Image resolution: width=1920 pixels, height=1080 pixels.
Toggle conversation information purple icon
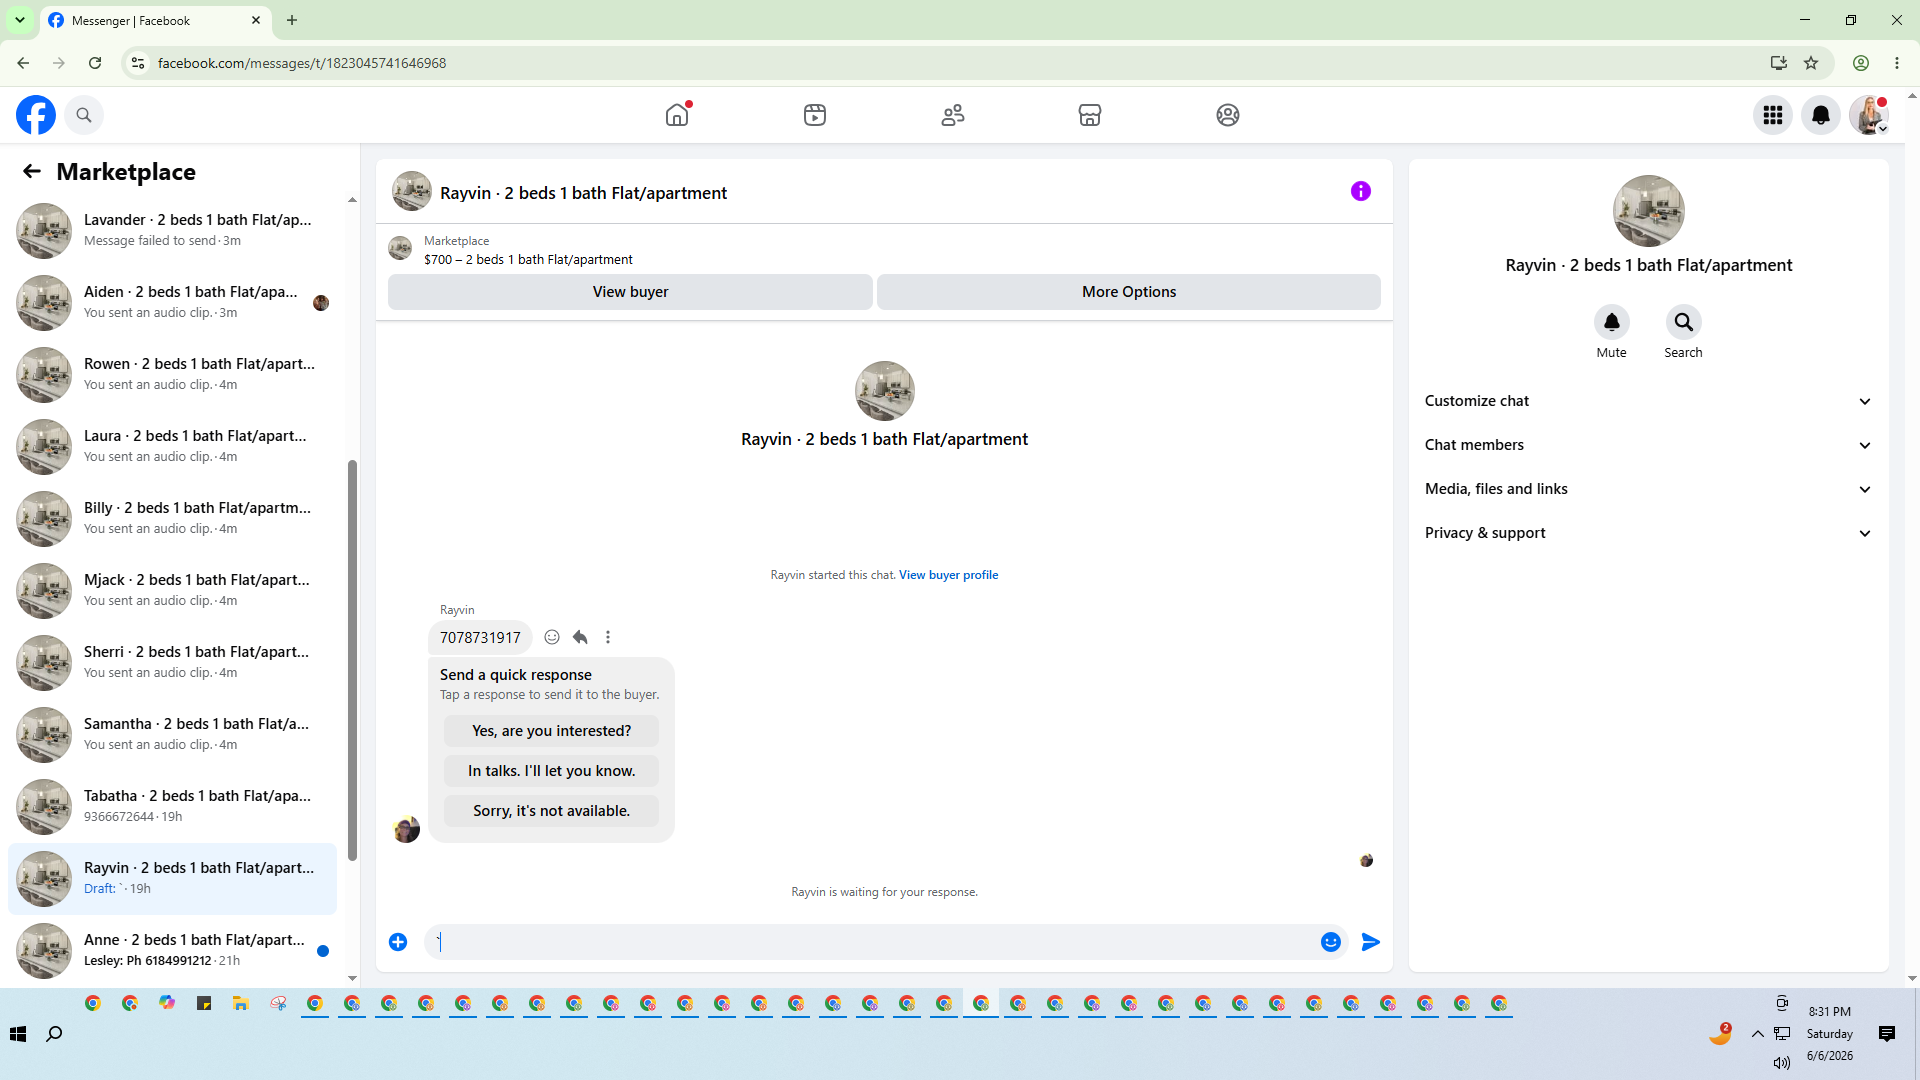click(x=1361, y=191)
